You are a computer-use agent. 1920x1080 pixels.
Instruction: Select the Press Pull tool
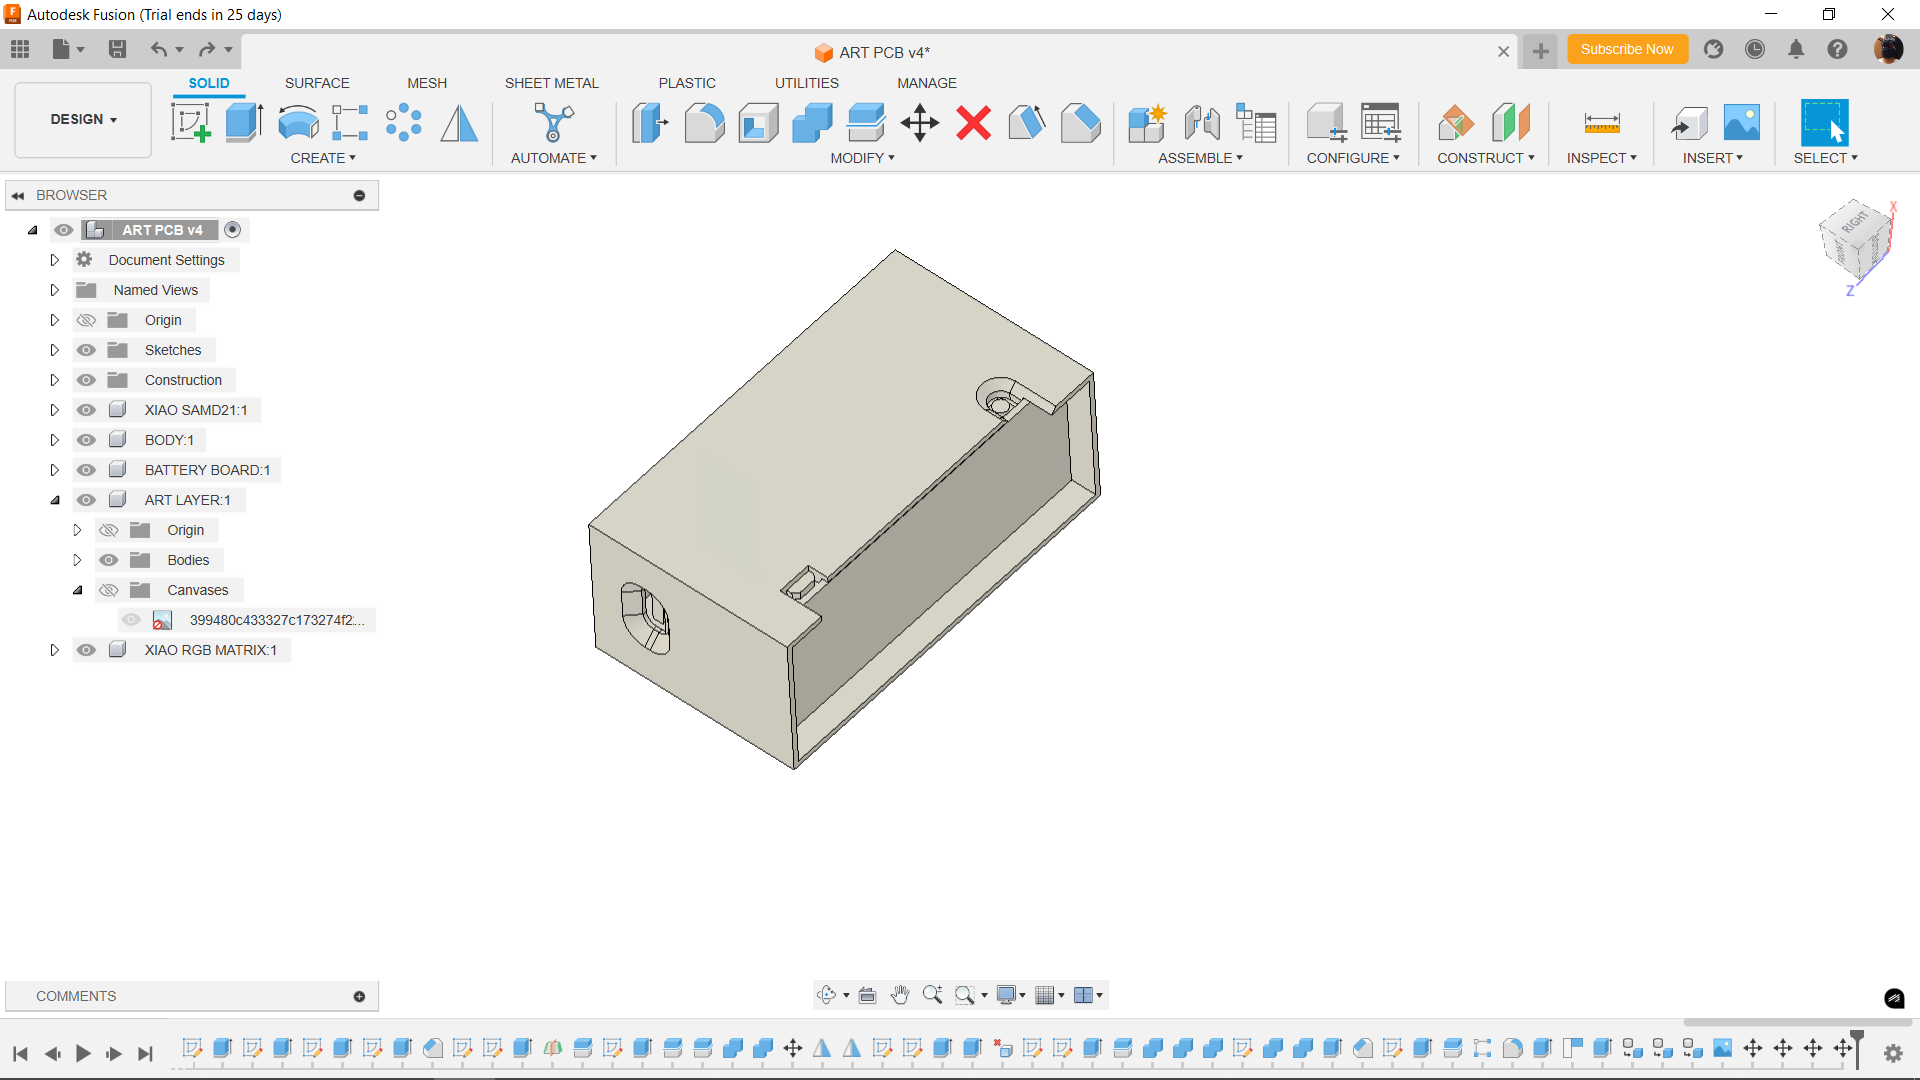[x=650, y=123]
